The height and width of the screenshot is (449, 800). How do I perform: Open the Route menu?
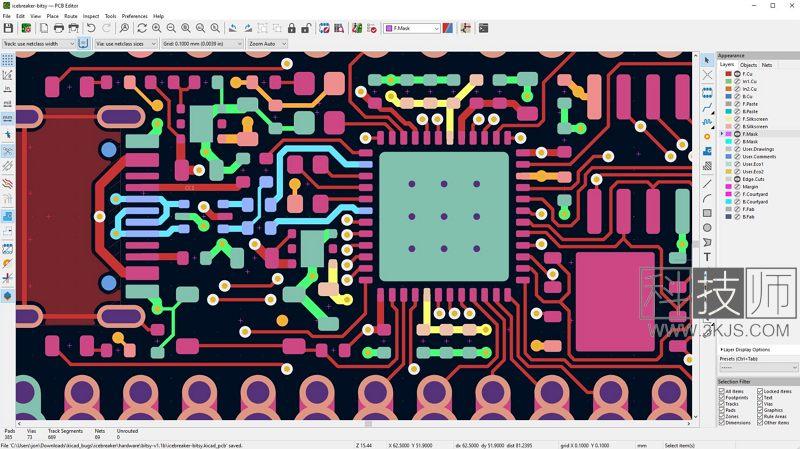pos(70,16)
